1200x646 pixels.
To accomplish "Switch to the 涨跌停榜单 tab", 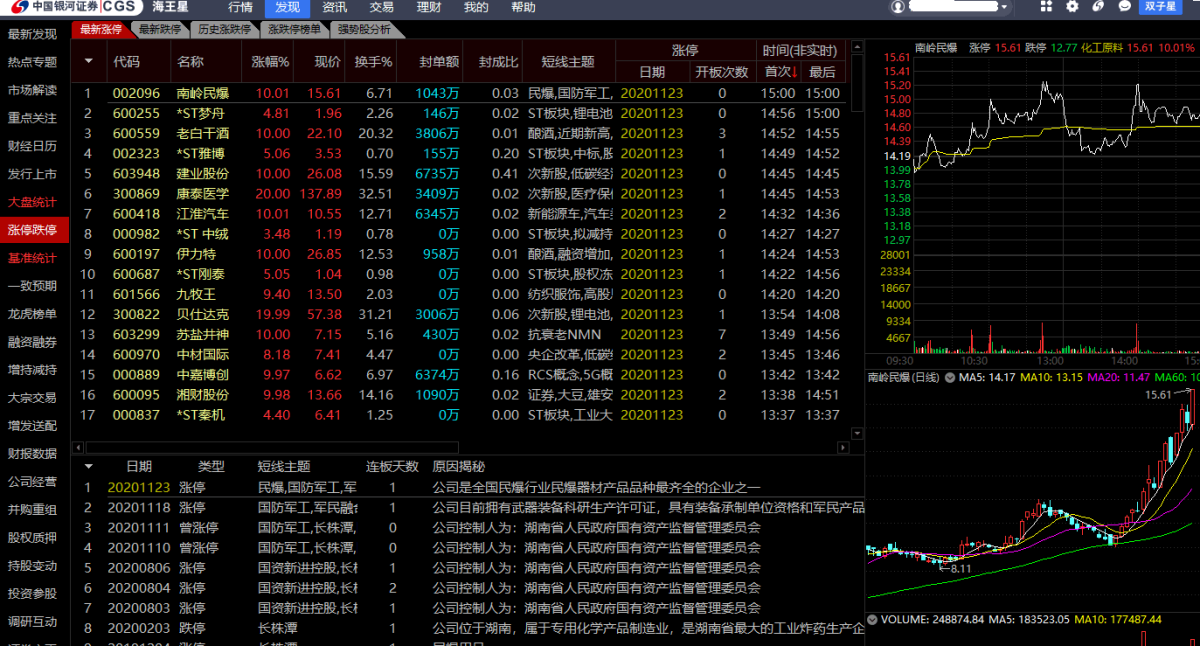I will pyautogui.click(x=294, y=29).
